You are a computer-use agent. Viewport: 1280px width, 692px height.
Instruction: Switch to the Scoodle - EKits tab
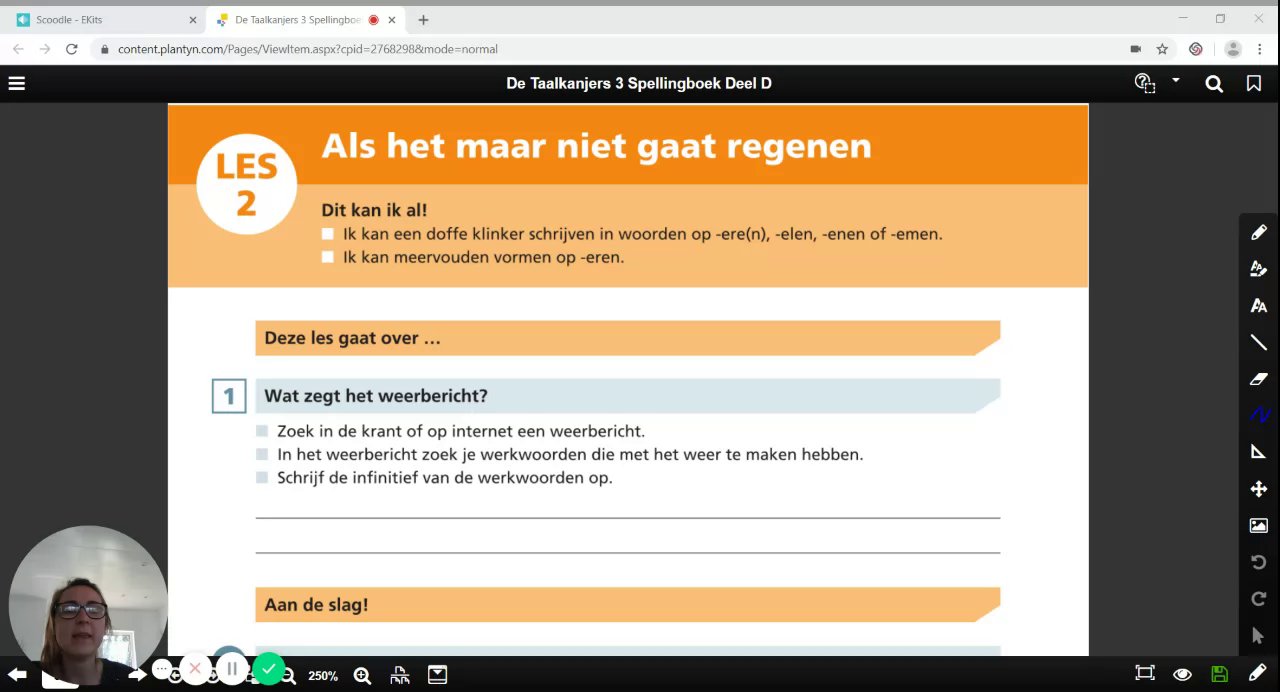105,20
